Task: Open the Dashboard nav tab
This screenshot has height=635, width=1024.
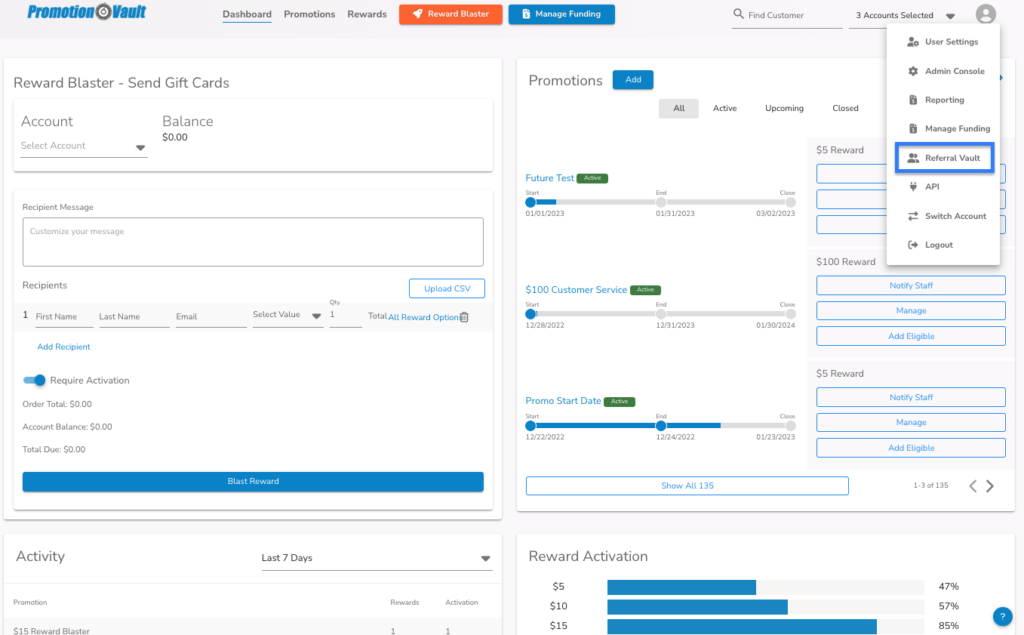Action: point(247,14)
